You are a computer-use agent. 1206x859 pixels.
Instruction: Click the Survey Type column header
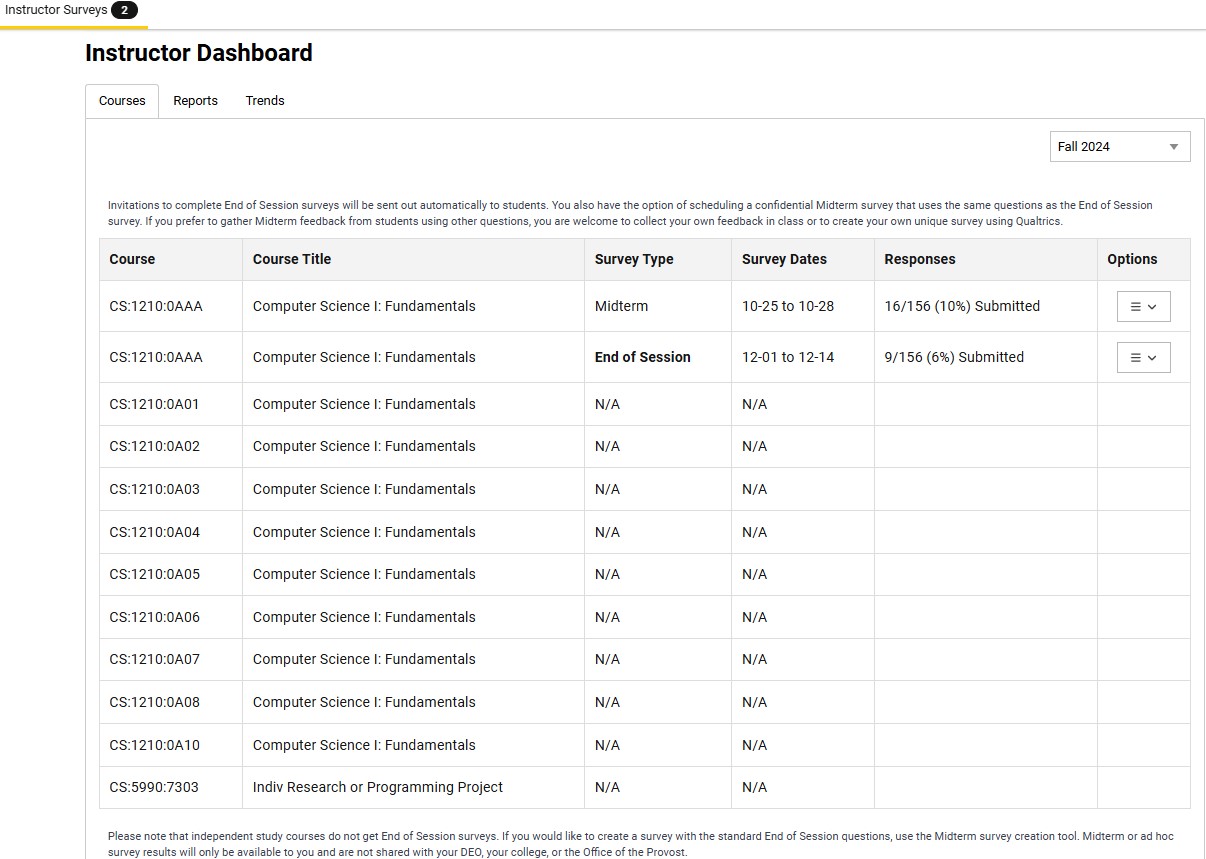[x=634, y=259]
